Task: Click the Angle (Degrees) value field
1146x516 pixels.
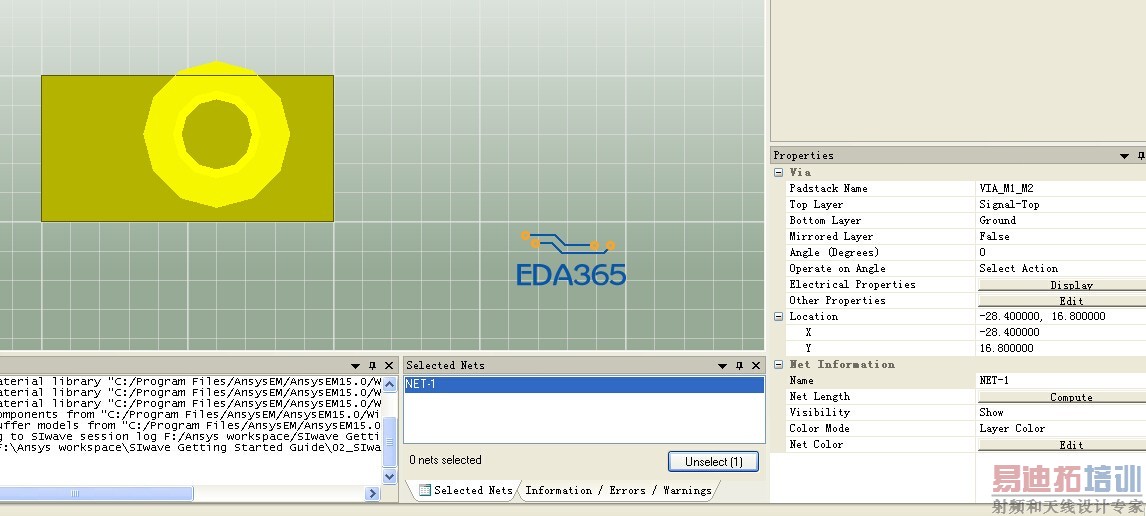Action: tap(1061, 253)
